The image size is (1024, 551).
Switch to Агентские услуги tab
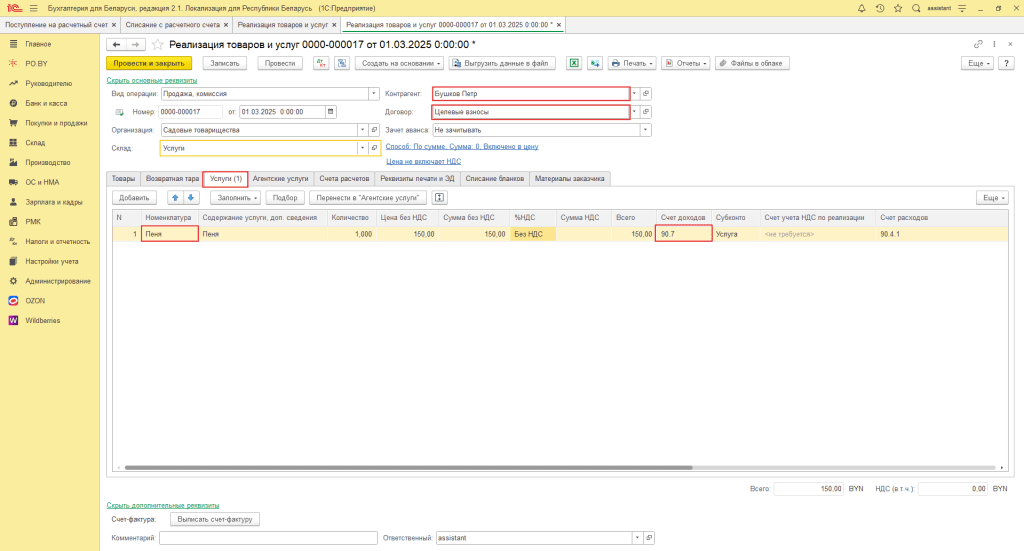tap(280, 178)
